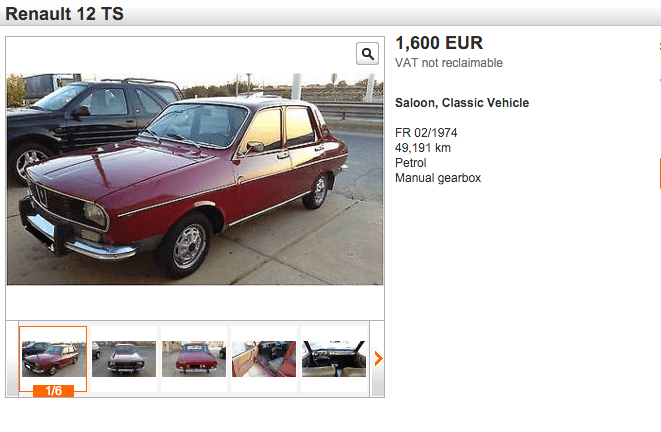
Task: Click the left gray previous-thumbnails strip
Action: (12, 359)
